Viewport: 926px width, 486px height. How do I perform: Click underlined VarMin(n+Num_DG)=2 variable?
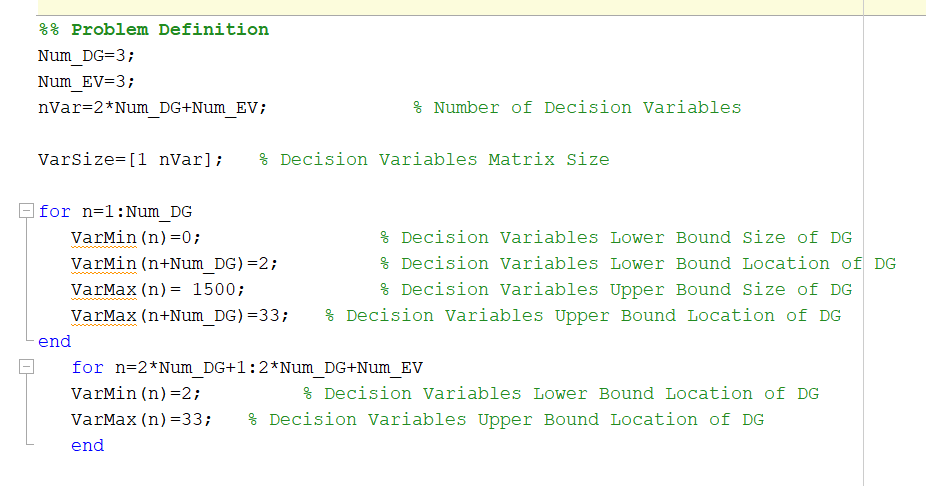[x=104, y=263]
